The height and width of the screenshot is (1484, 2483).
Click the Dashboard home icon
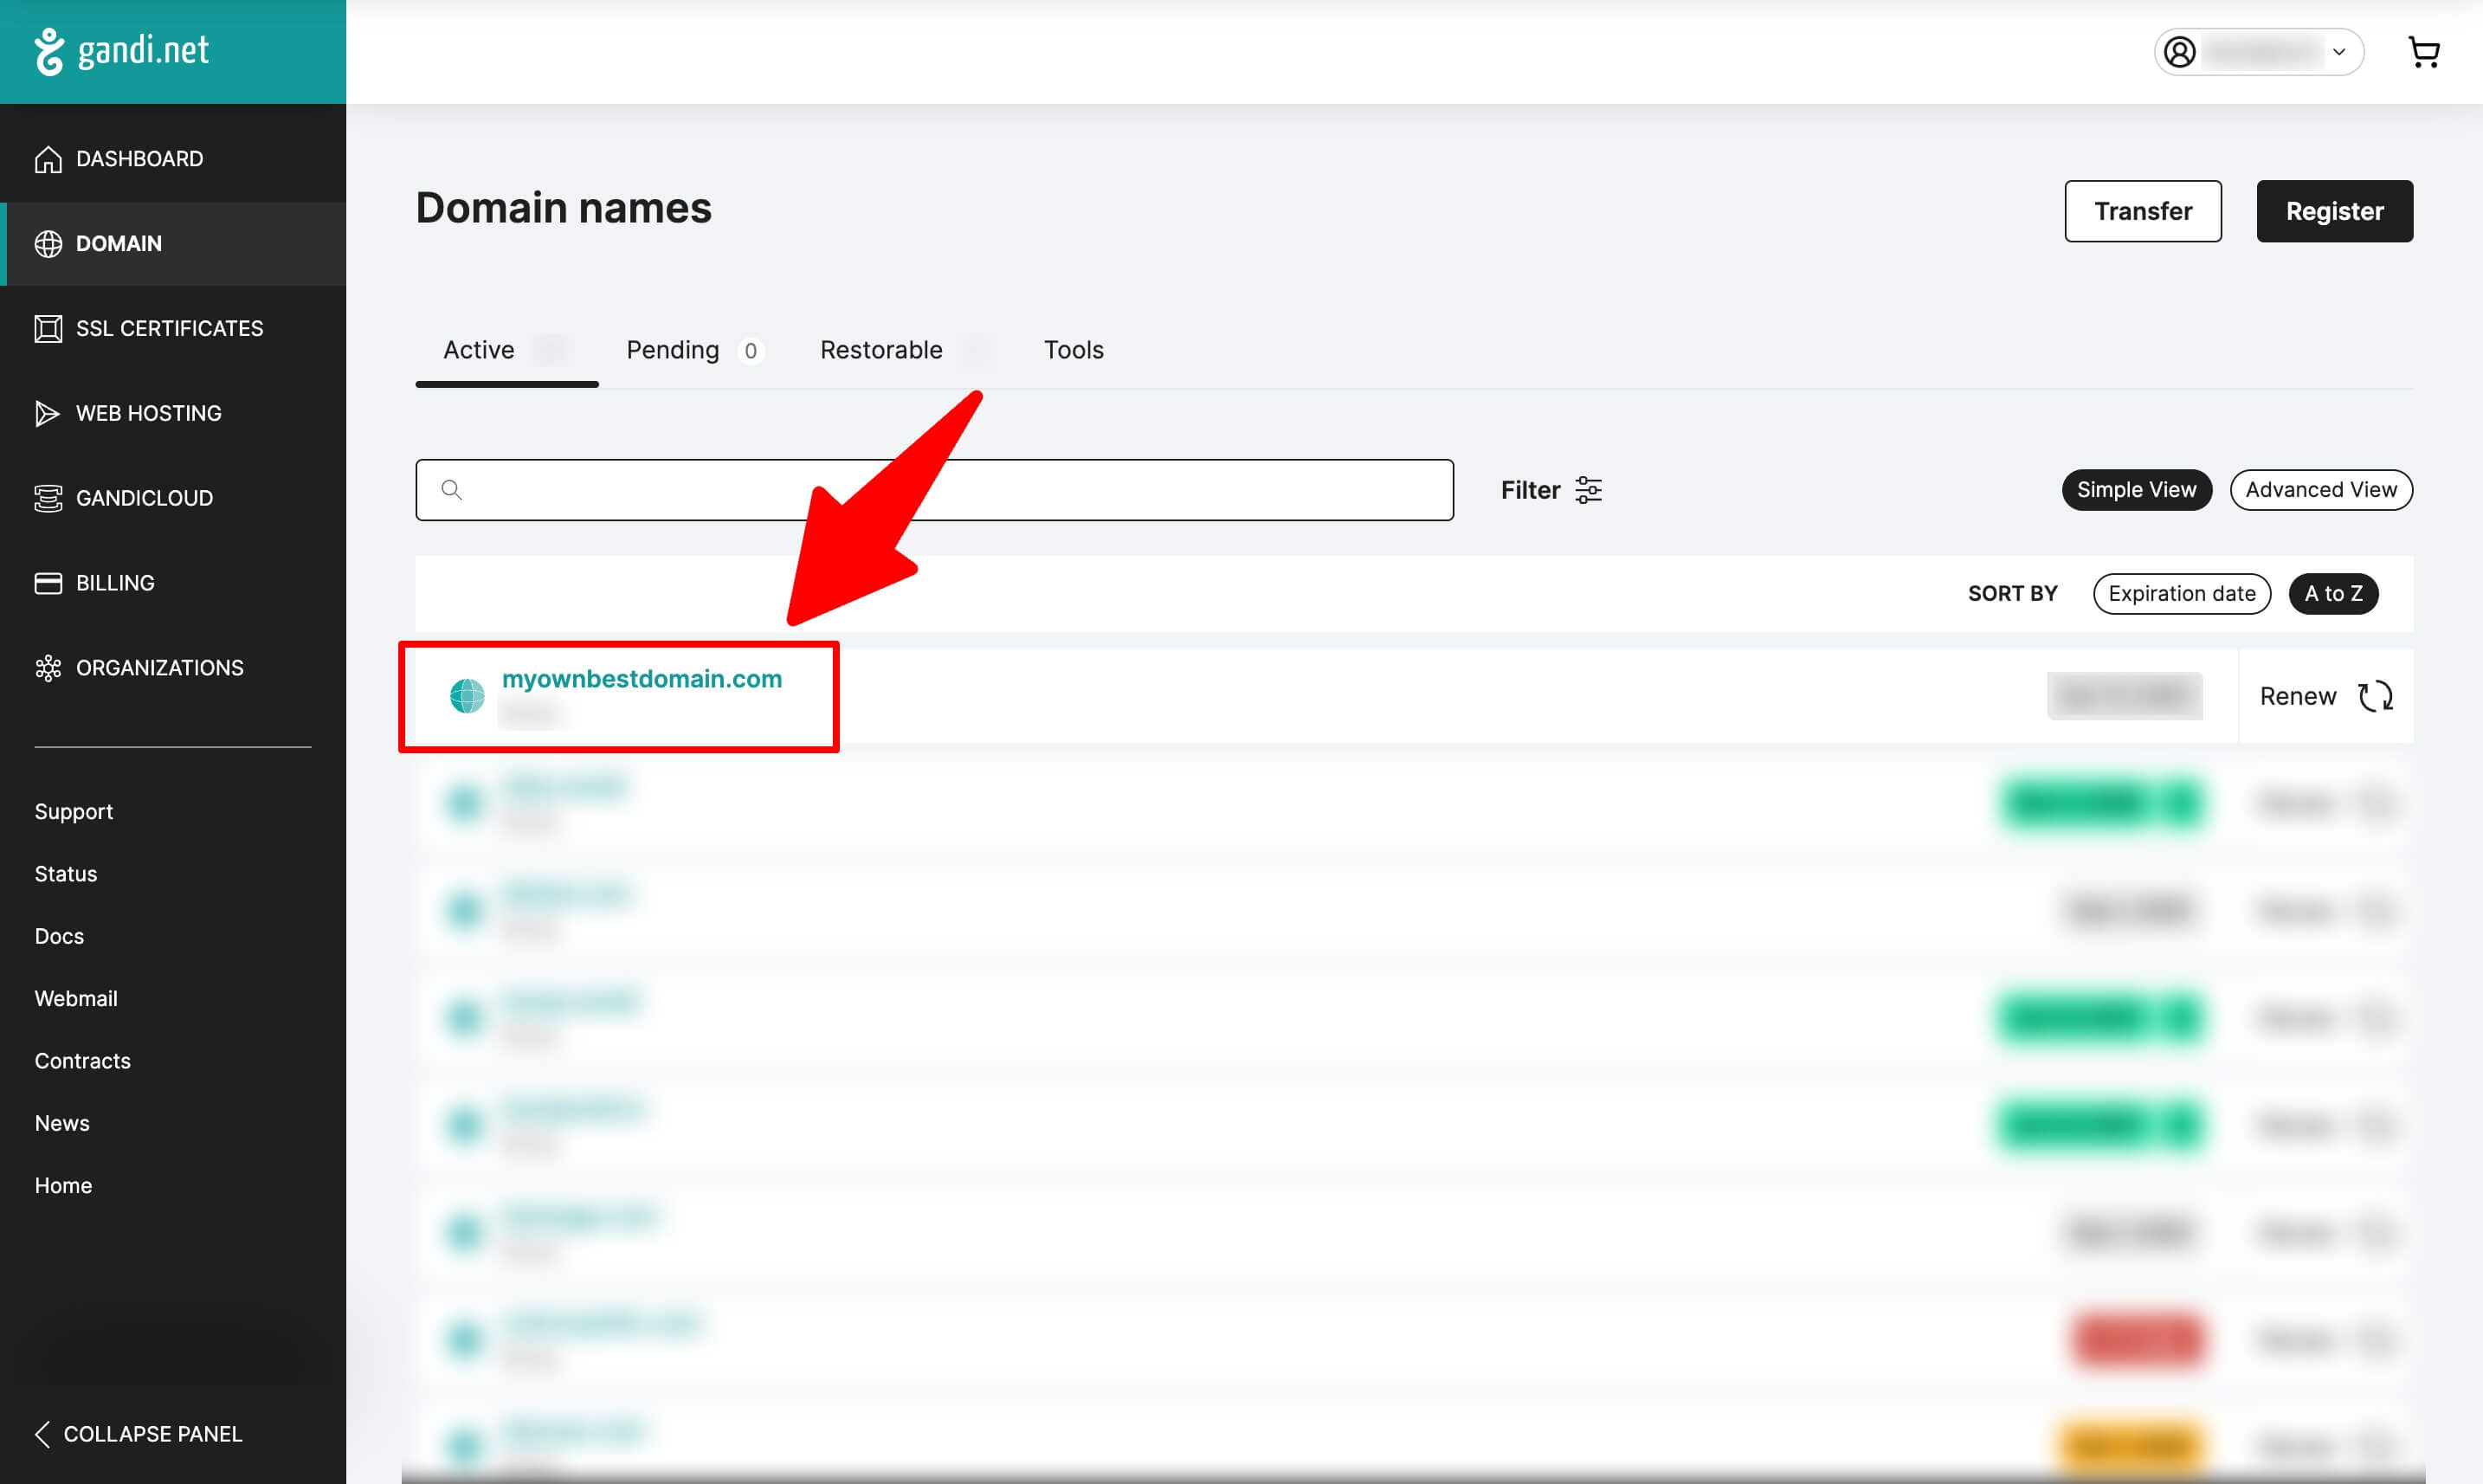pos(48,159)
